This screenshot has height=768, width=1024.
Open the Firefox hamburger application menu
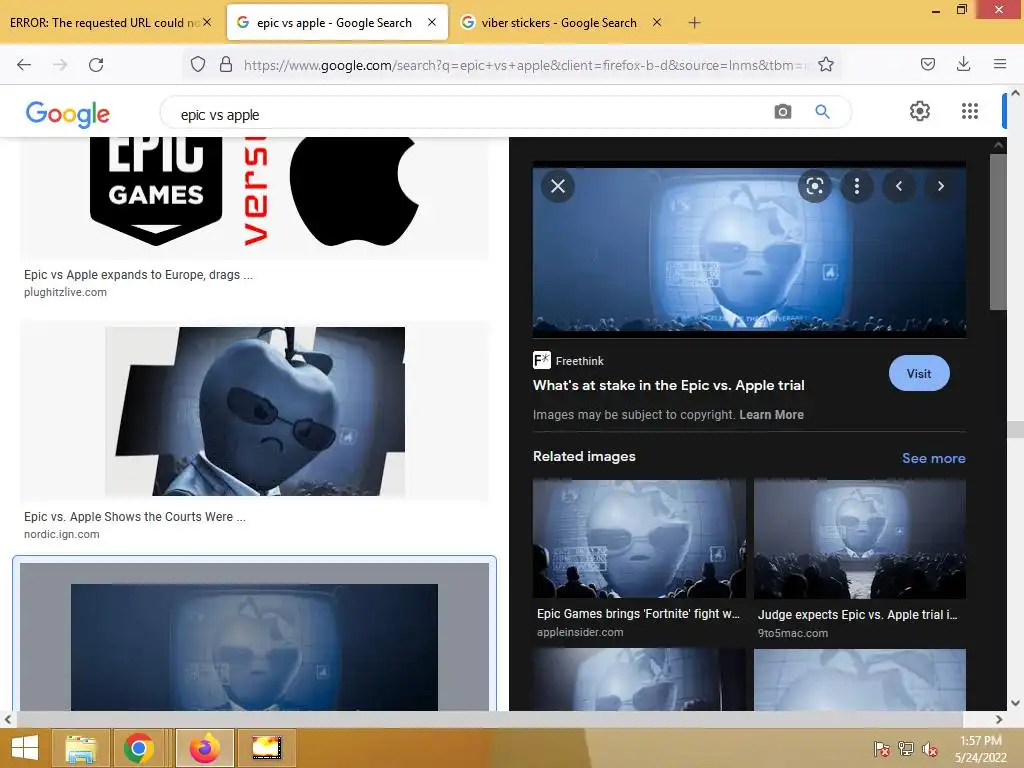999,64
